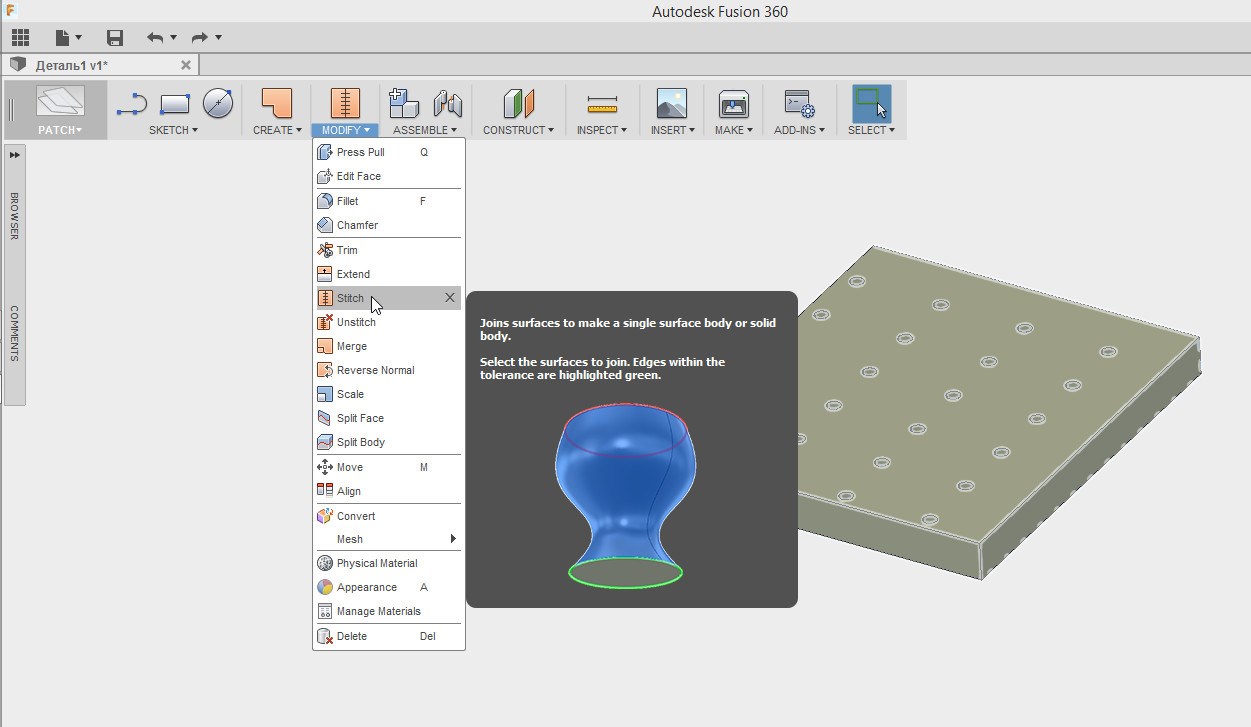Expand the Undo history dropdown arrow
Image resolution: width=1251 pixels, height=727 pixels.
coord(173,38)
